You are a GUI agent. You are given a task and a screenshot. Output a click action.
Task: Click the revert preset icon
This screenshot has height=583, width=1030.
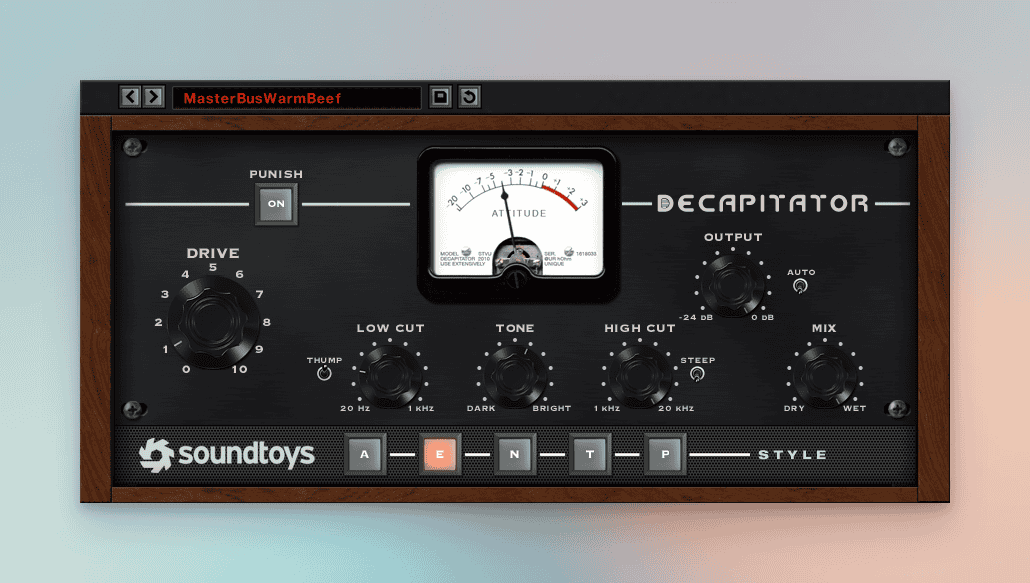pos(469,97)
